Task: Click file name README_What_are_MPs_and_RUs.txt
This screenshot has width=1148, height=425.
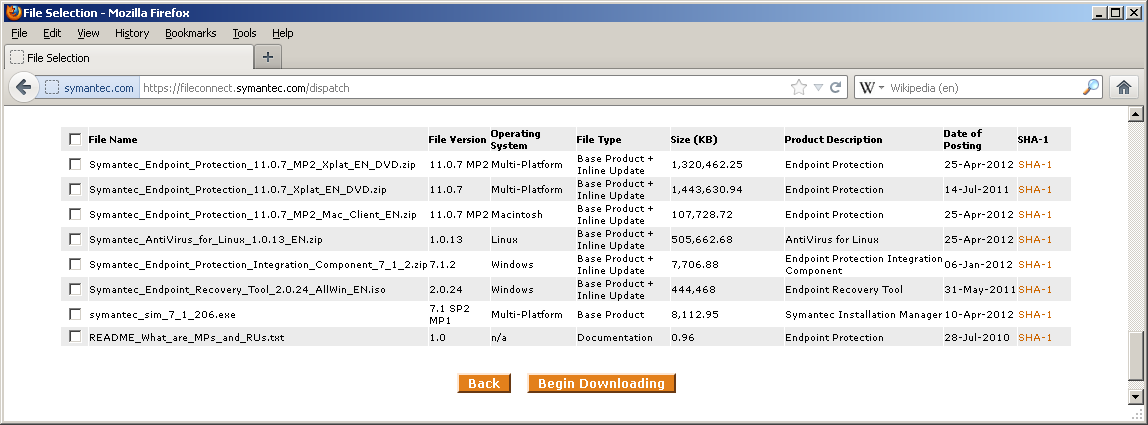Action: tap(187, 338)
